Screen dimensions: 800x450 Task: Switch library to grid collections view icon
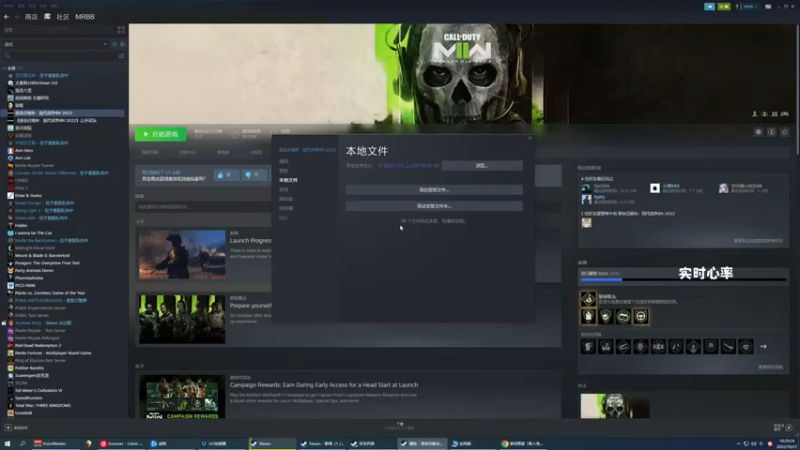pyautogui.click(x=121, y=30)
